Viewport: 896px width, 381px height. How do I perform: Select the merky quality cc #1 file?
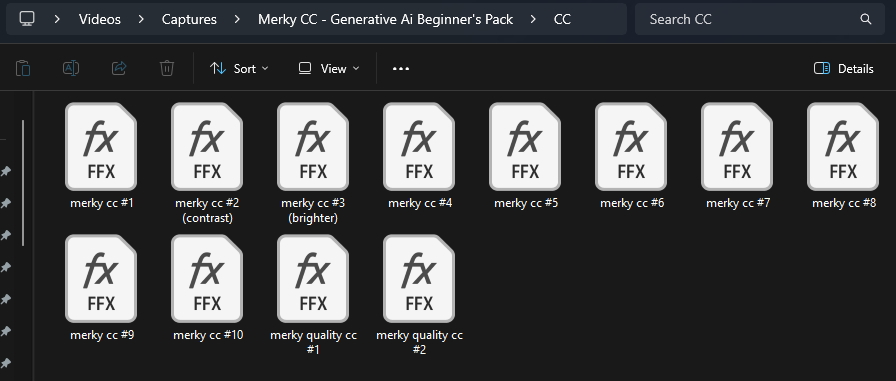pyautogui.click(x=313, y=295)
